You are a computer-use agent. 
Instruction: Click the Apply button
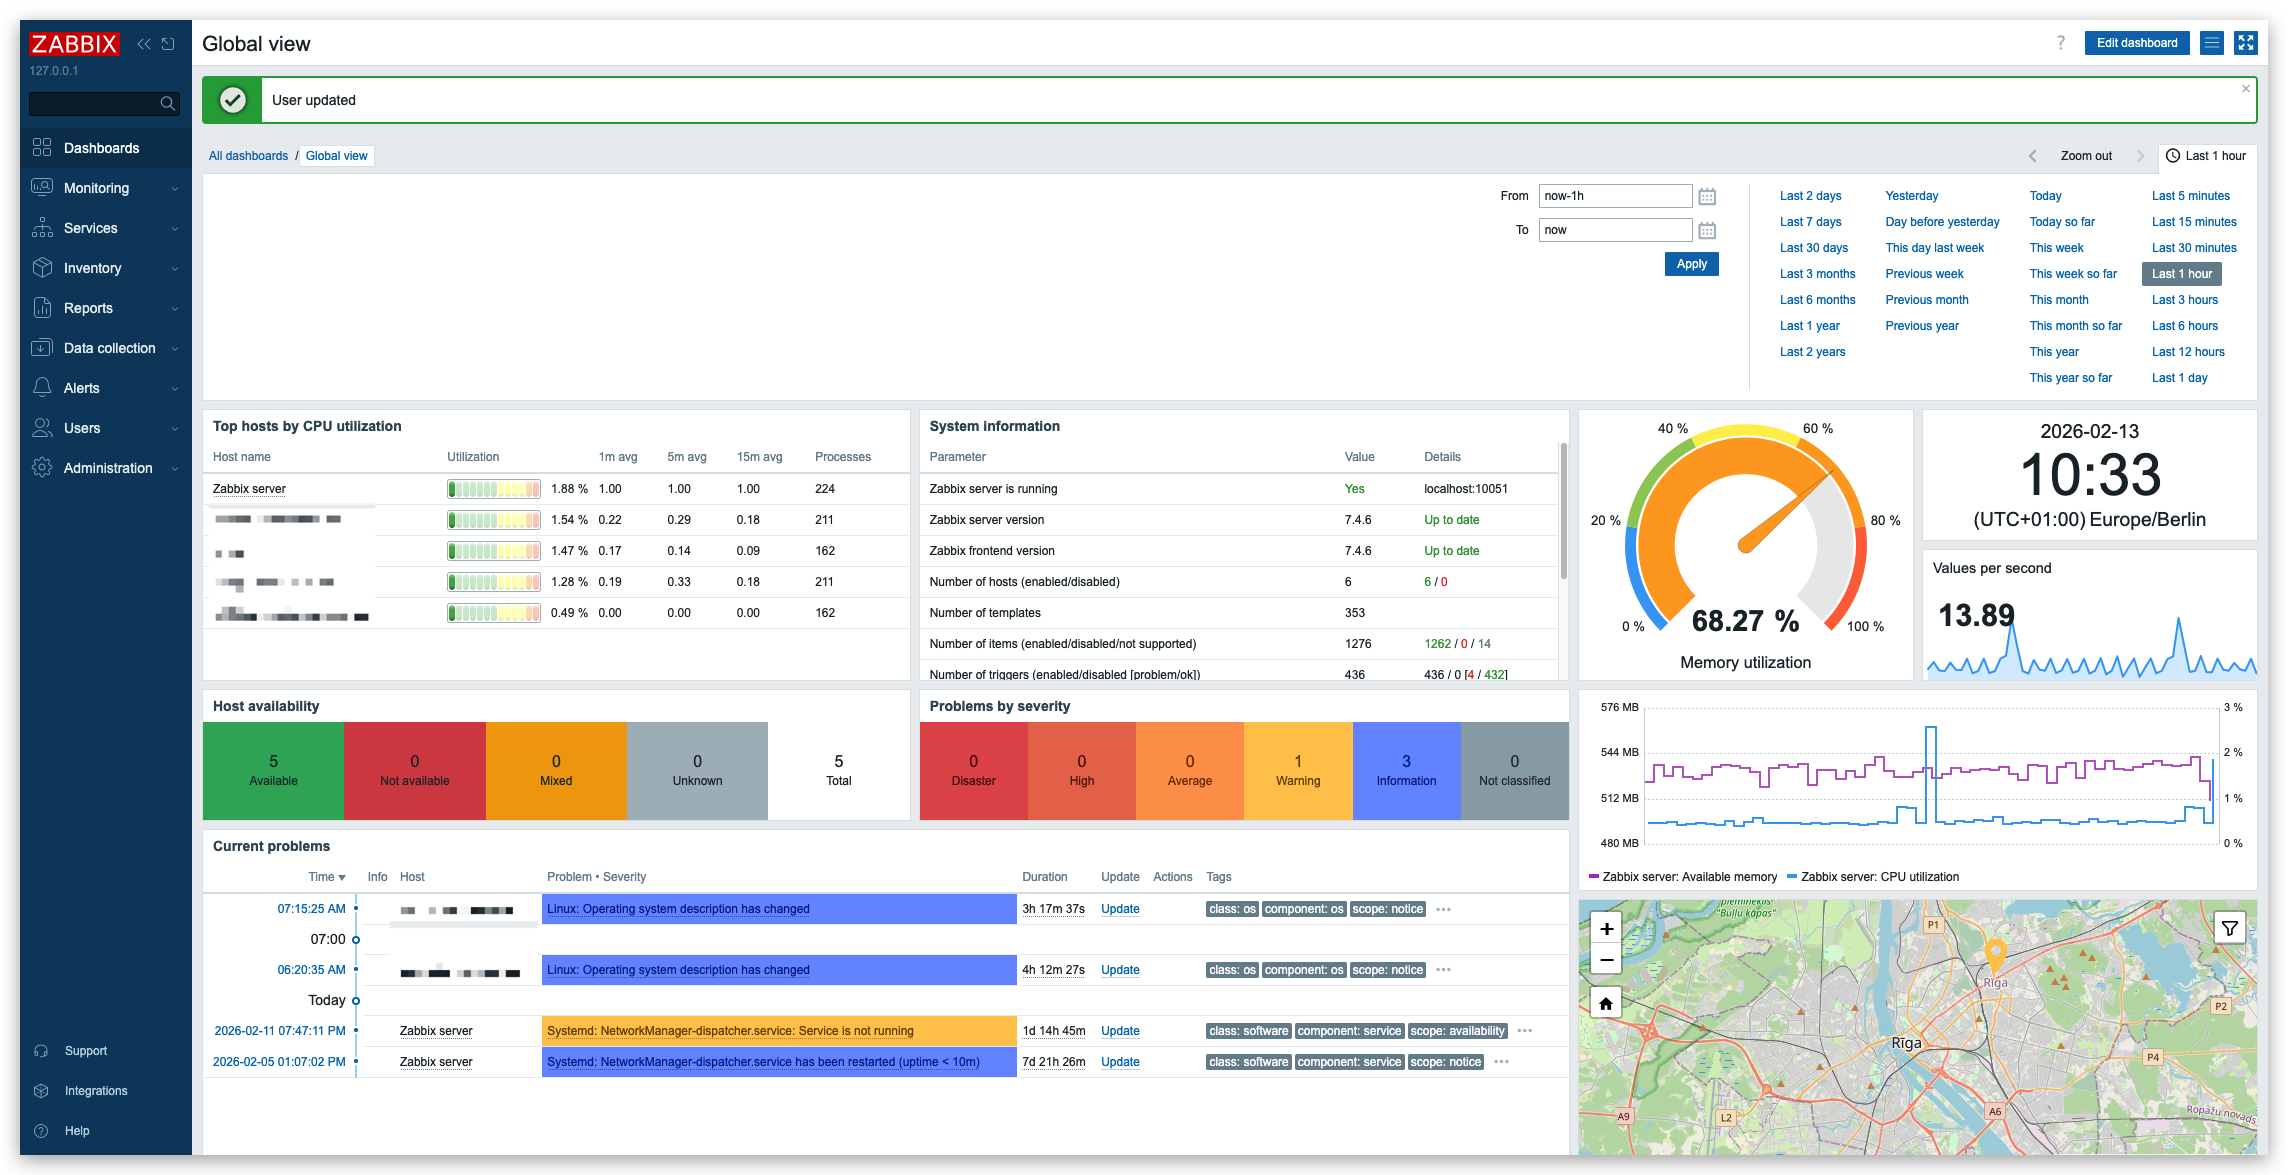(1692, 264)
